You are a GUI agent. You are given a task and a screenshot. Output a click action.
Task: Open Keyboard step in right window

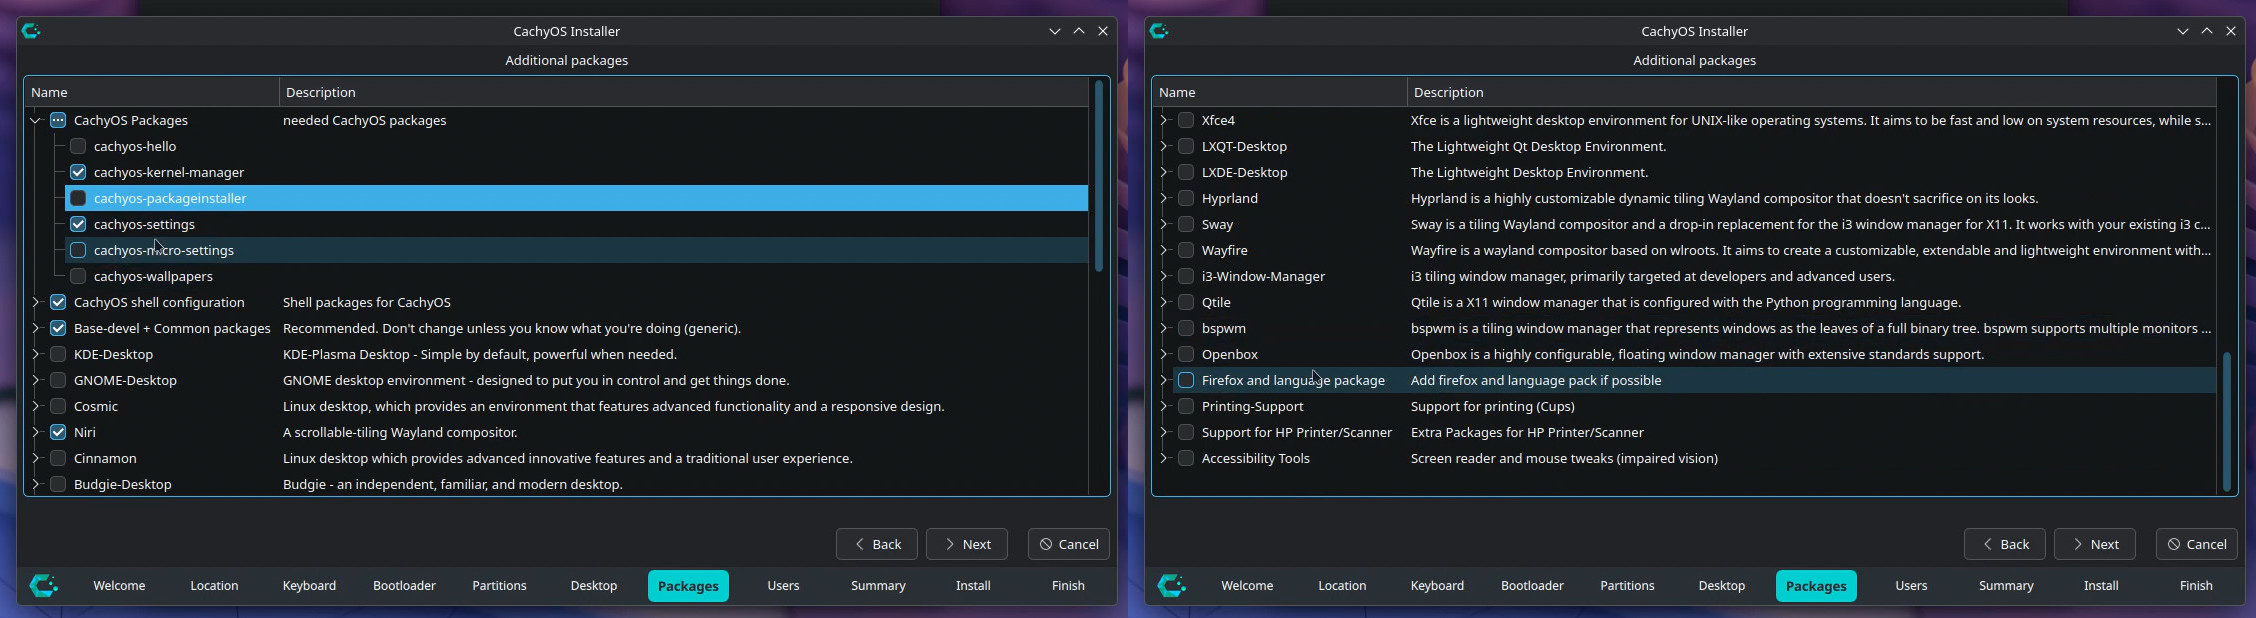pos(1437,586)
